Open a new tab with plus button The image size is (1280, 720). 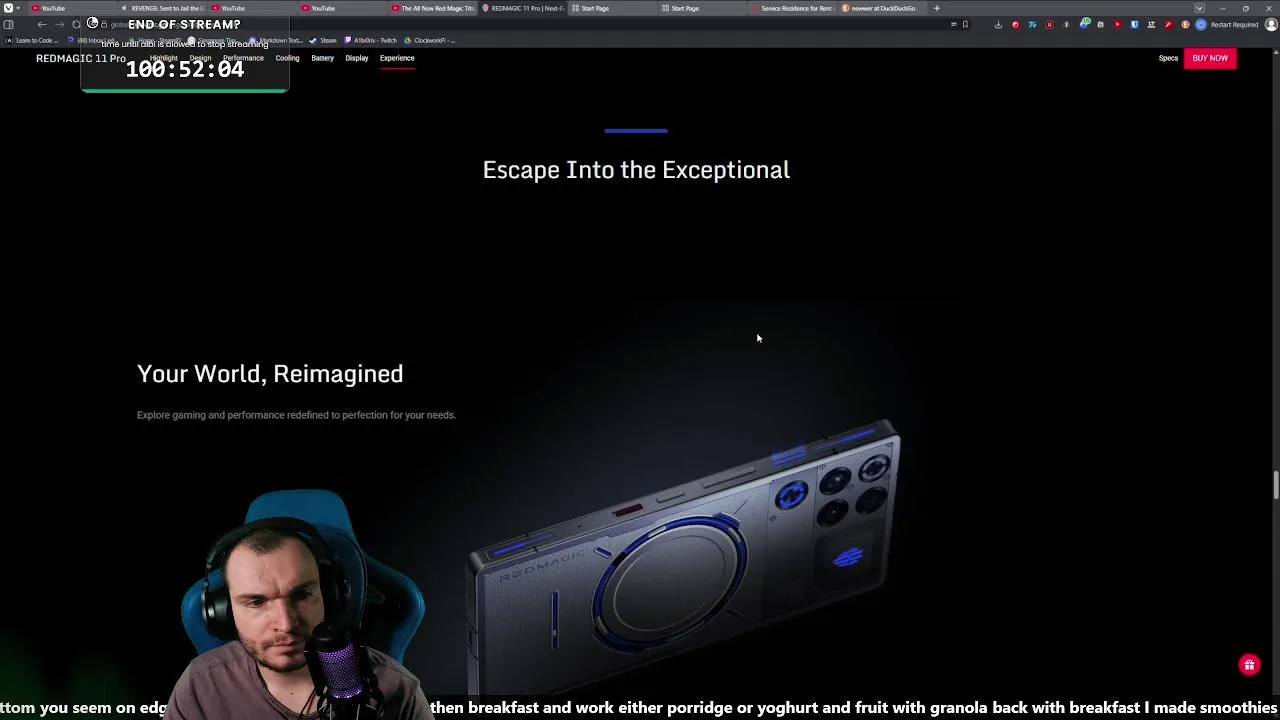[x=937, y=8]
